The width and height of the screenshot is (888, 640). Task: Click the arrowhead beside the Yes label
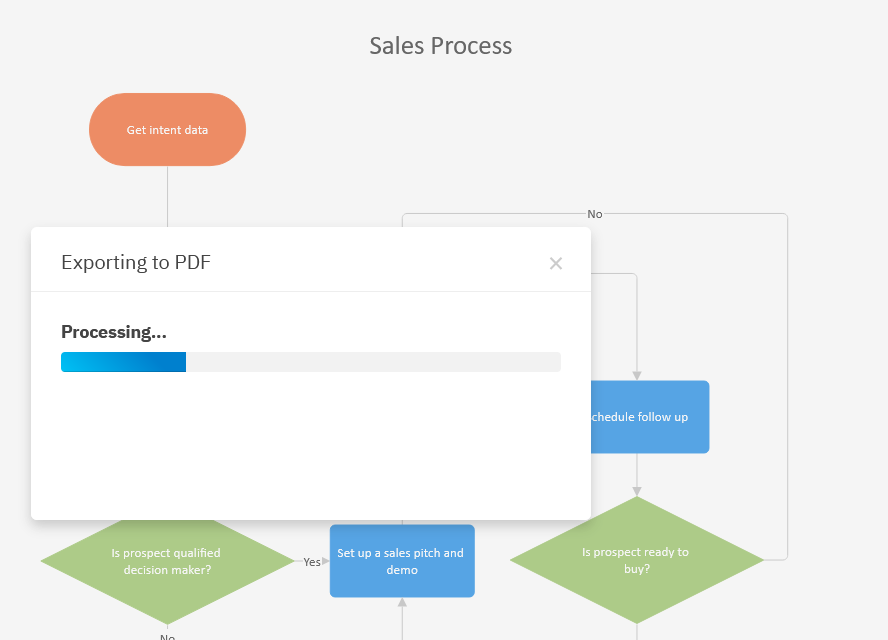(x=326, y=561)
